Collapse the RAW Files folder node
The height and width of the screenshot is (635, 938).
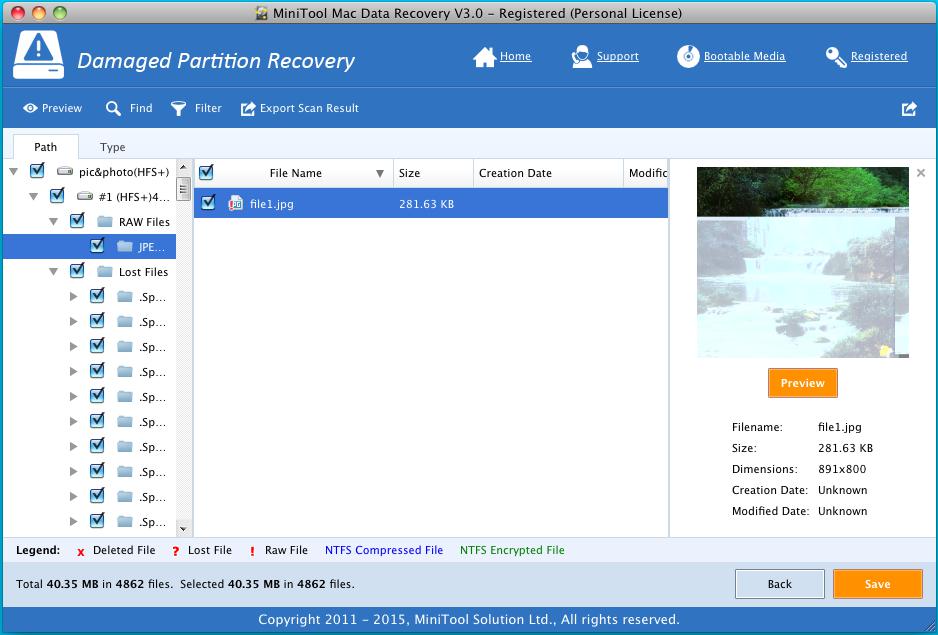[53, 221]
